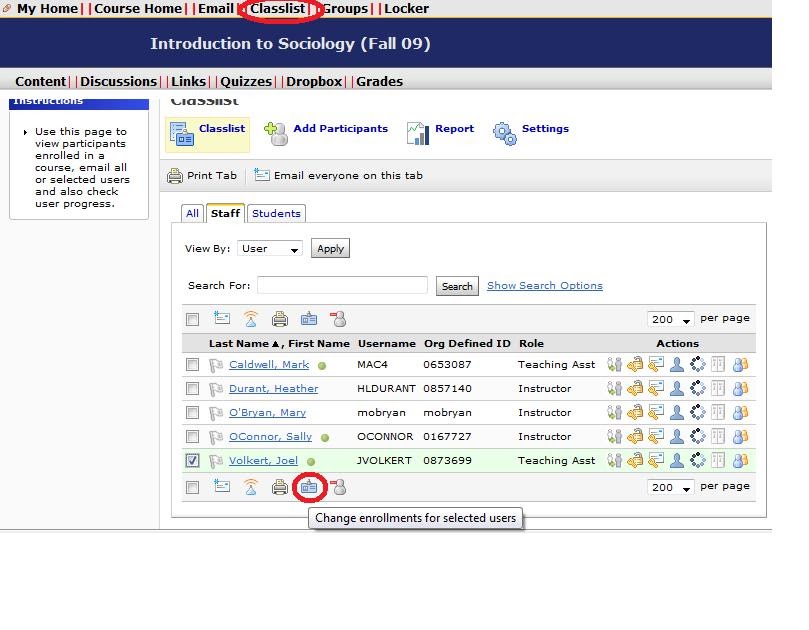Open the O'Bryan, Mary name link
809x630 pixels.
point(267,413)
